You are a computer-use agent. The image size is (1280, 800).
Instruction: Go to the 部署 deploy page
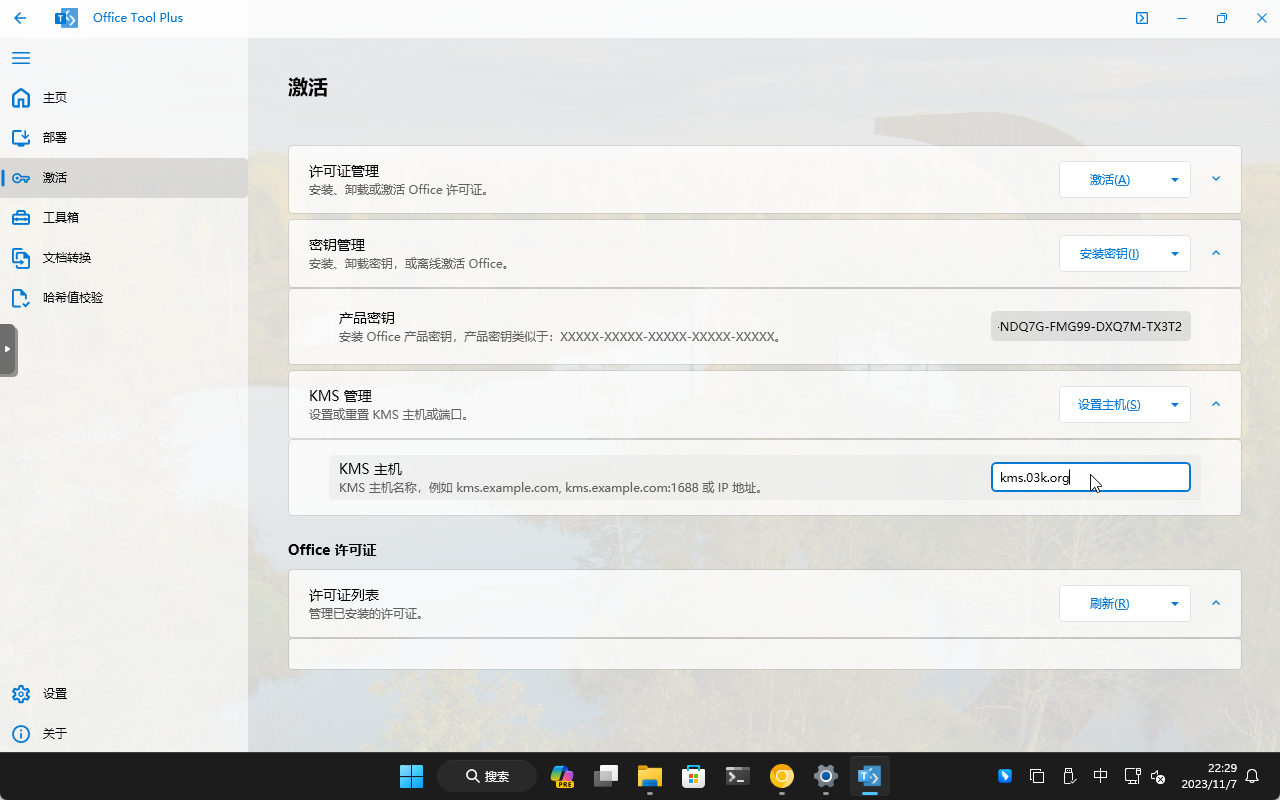(x=55, y=138)
